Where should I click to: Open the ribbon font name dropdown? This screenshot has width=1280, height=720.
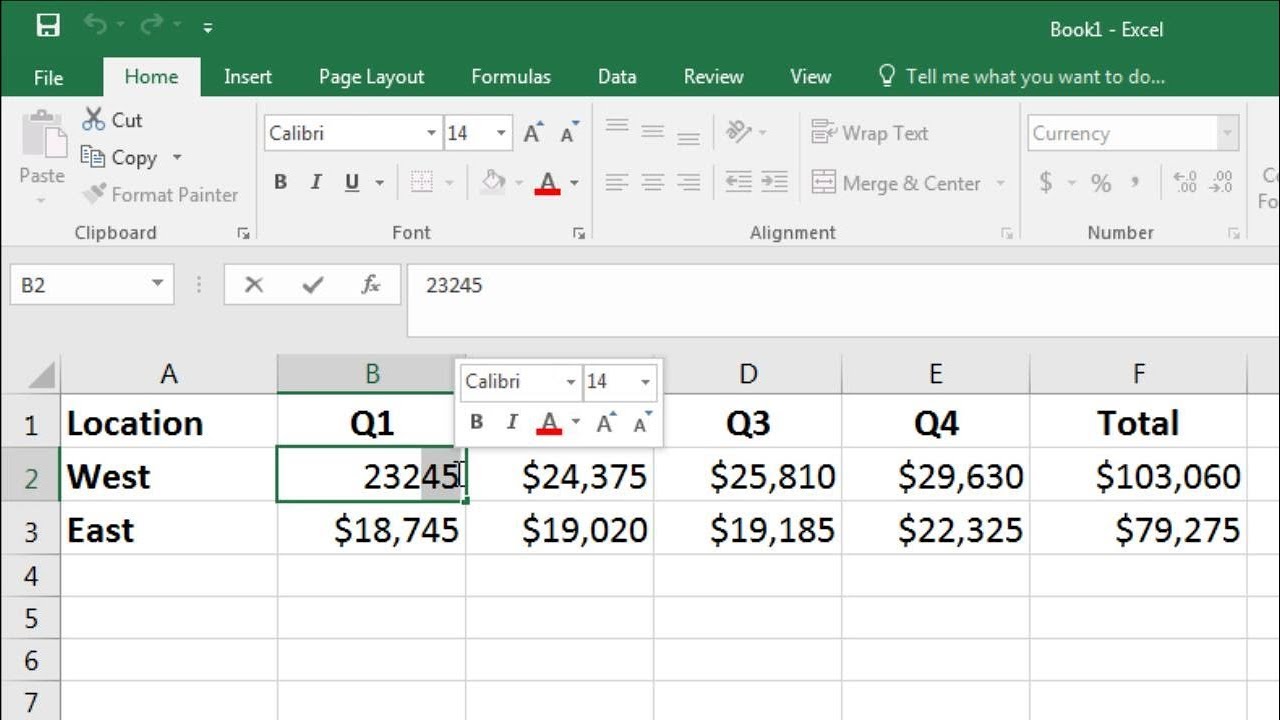432,133
